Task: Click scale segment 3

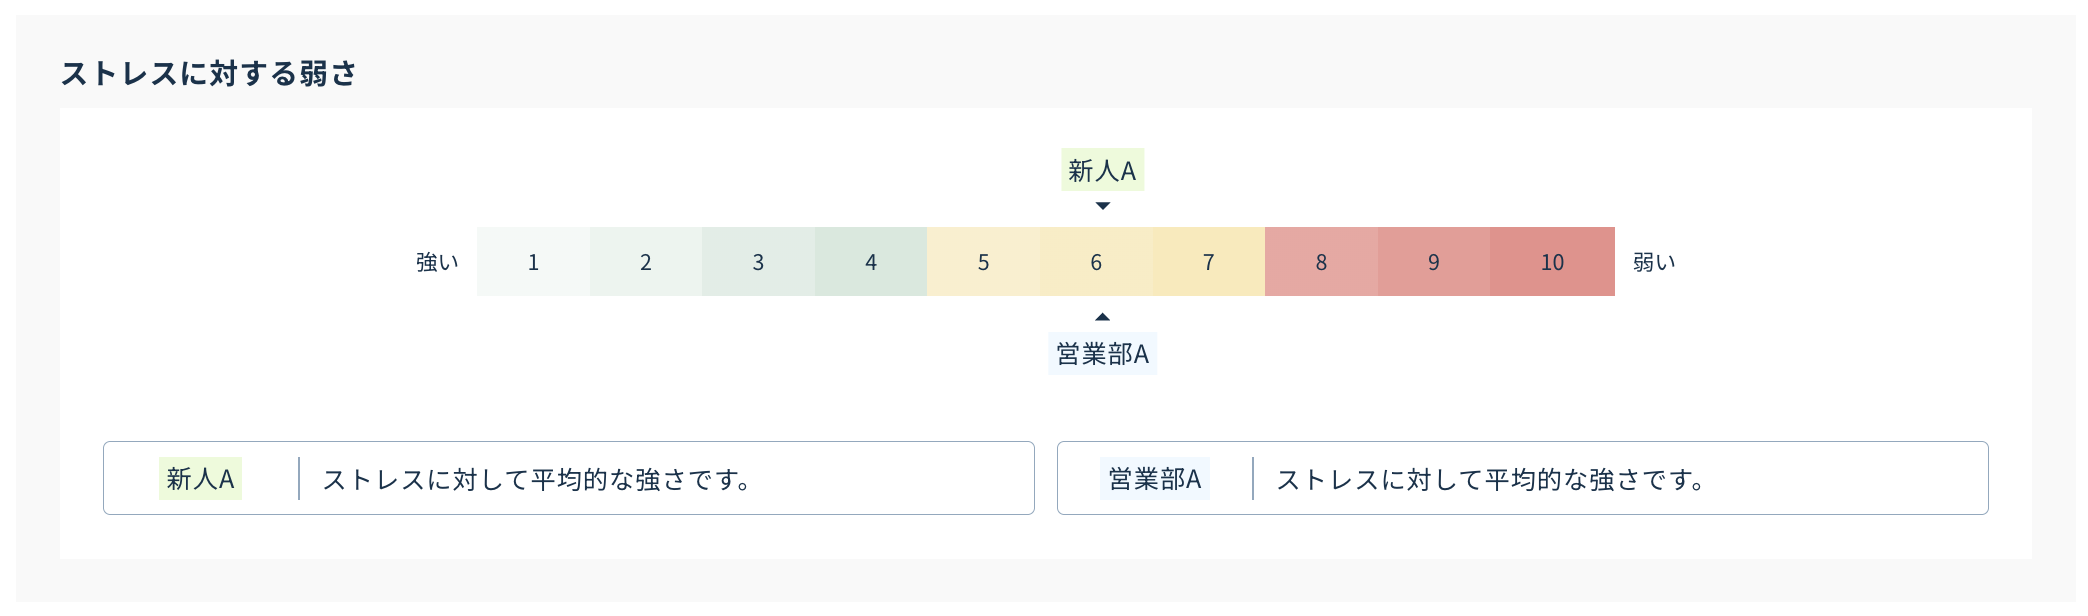Action: point(758,261)
